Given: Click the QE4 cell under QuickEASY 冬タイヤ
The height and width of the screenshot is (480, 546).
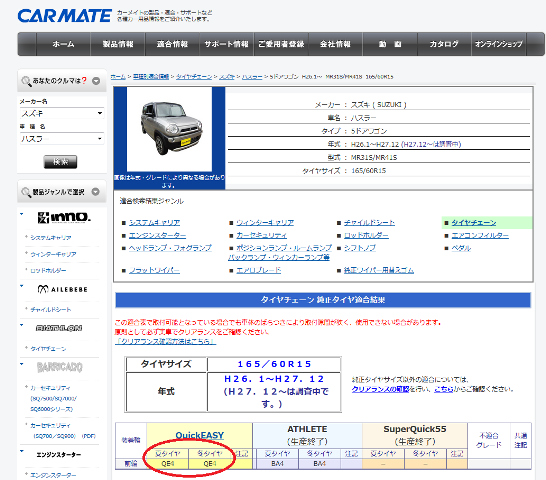Looking at the screenshot, I should (210, 464).
